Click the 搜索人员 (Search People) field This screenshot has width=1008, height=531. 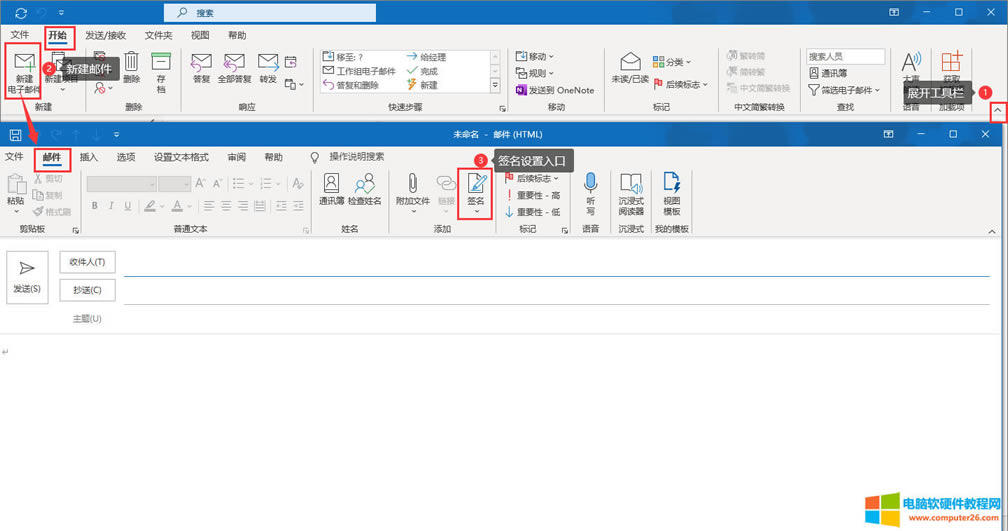(x=846, y=57)
